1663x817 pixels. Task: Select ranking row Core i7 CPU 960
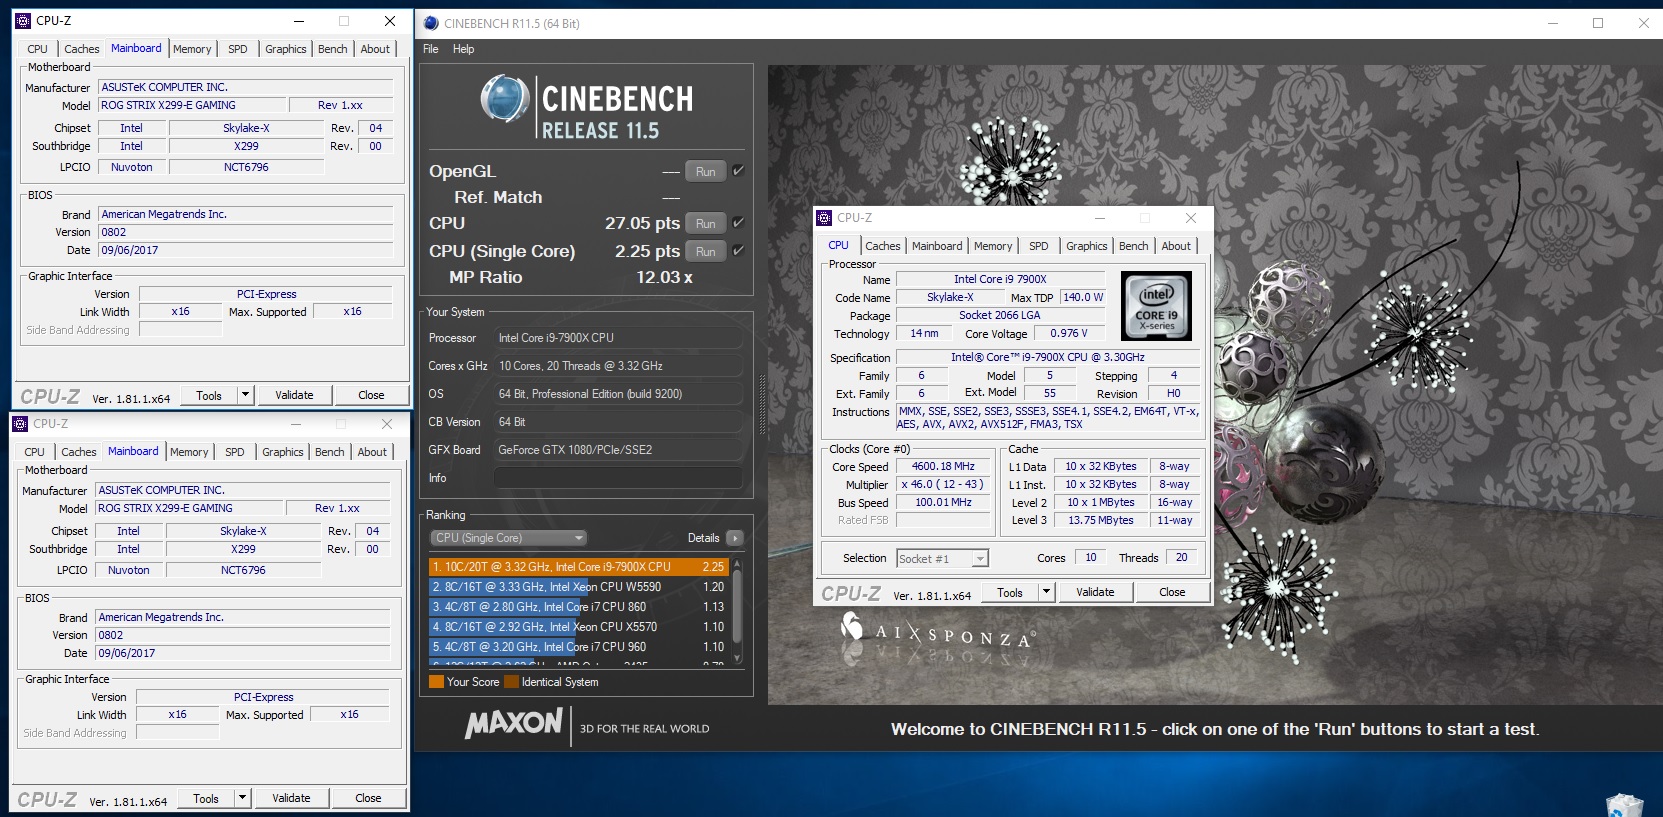click(579, 647)
